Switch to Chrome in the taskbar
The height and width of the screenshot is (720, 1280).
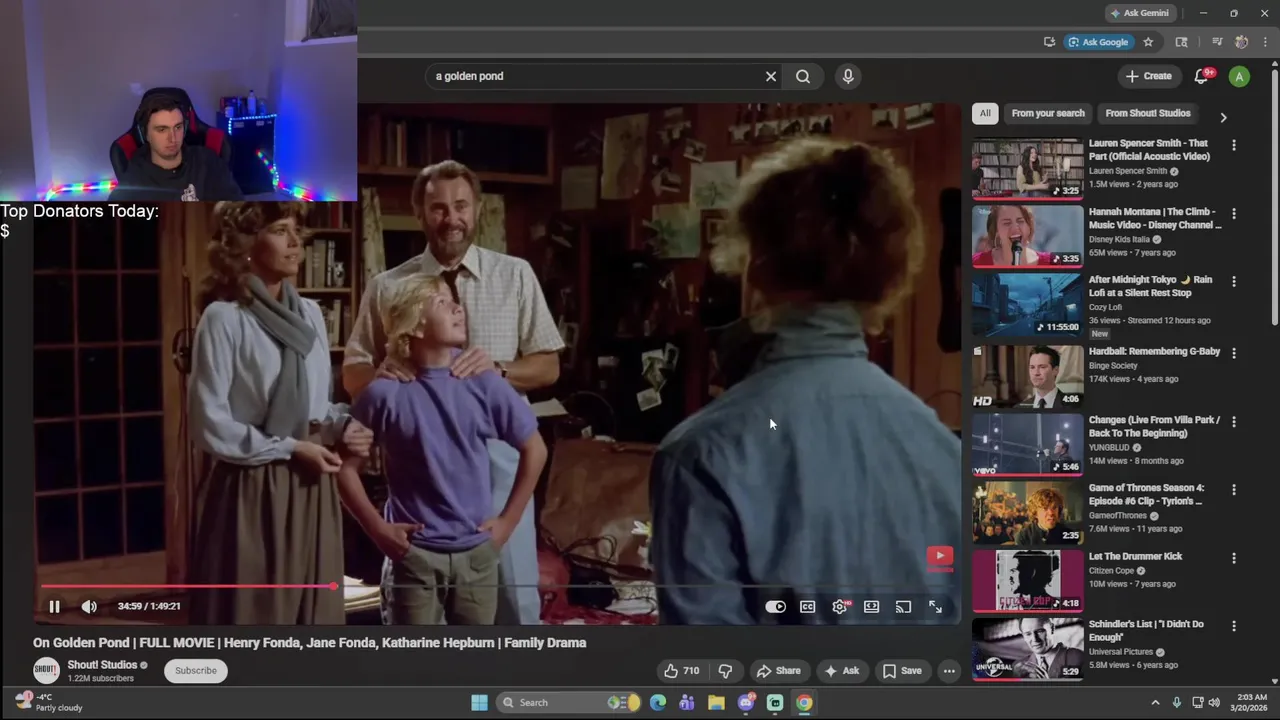(x=804, y=702)
